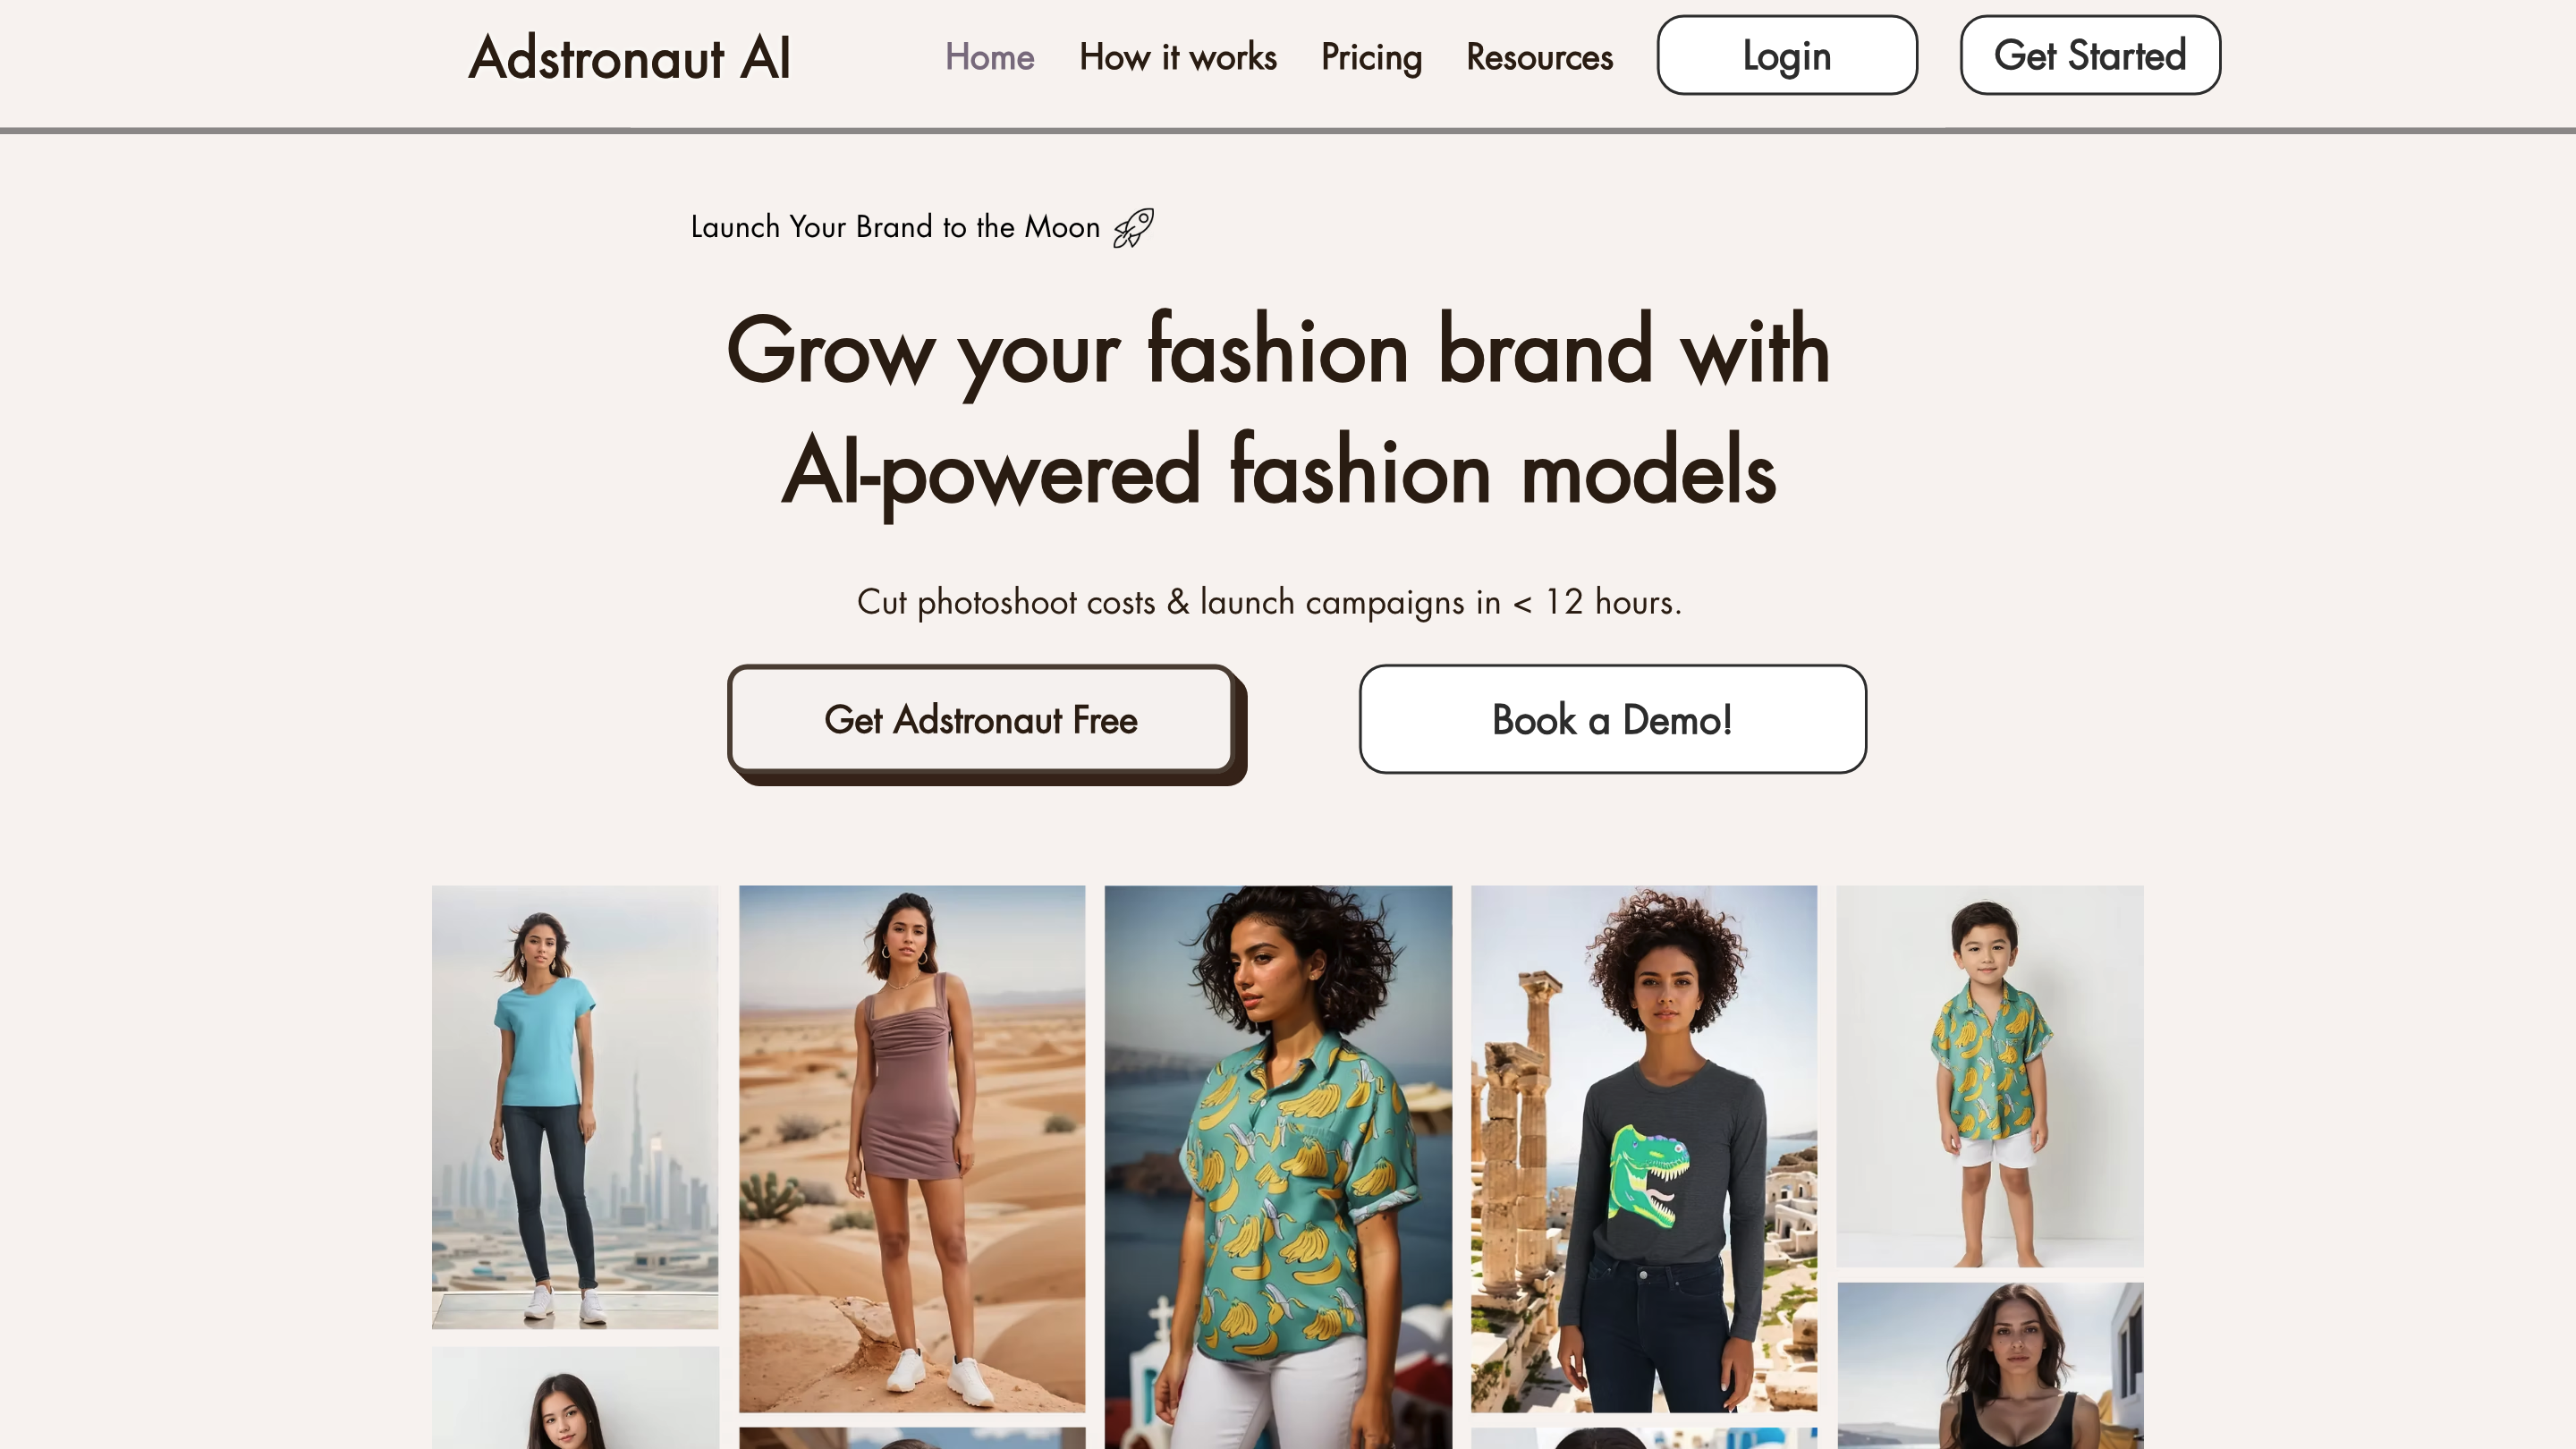Open the dinosaur sweatshirt model image
Viewport: 2576px width, 1449px height.
[x=1644, y=1149]
